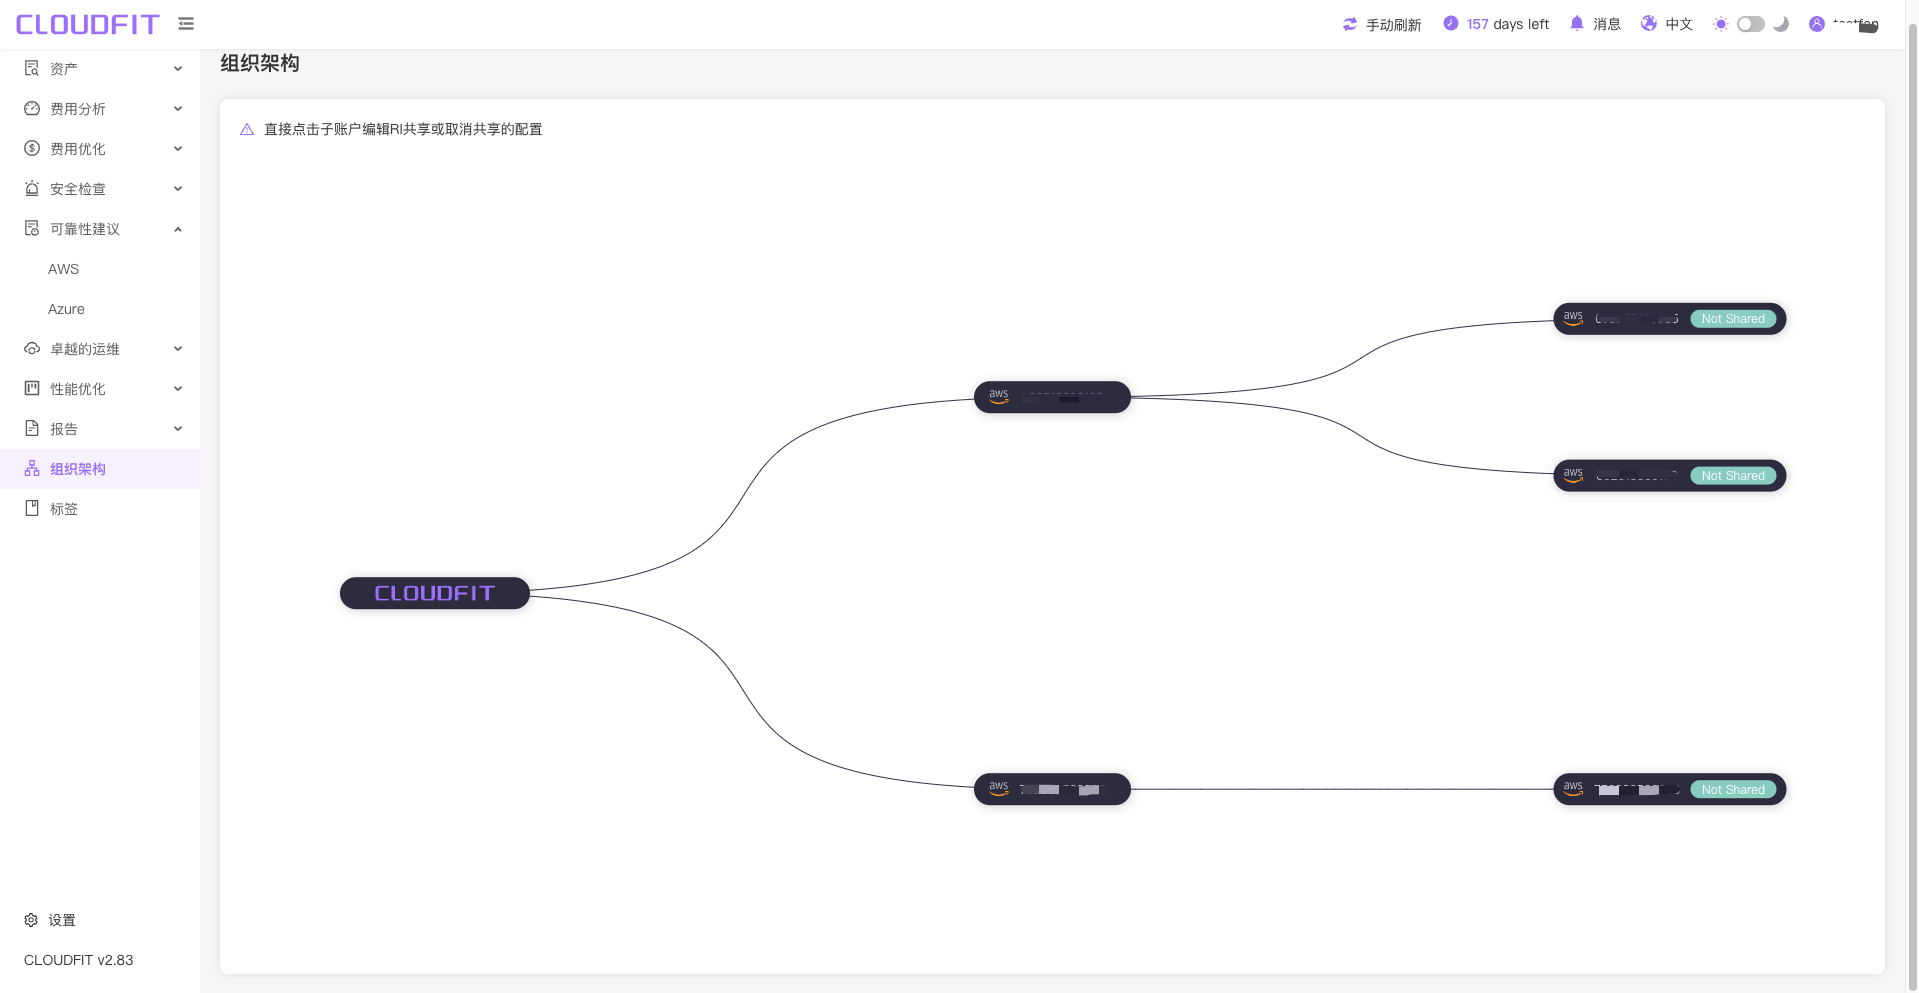Click the 设置 gear icon
The width and height of the screenshot is (1919, 993).
[x=31, y=920]
